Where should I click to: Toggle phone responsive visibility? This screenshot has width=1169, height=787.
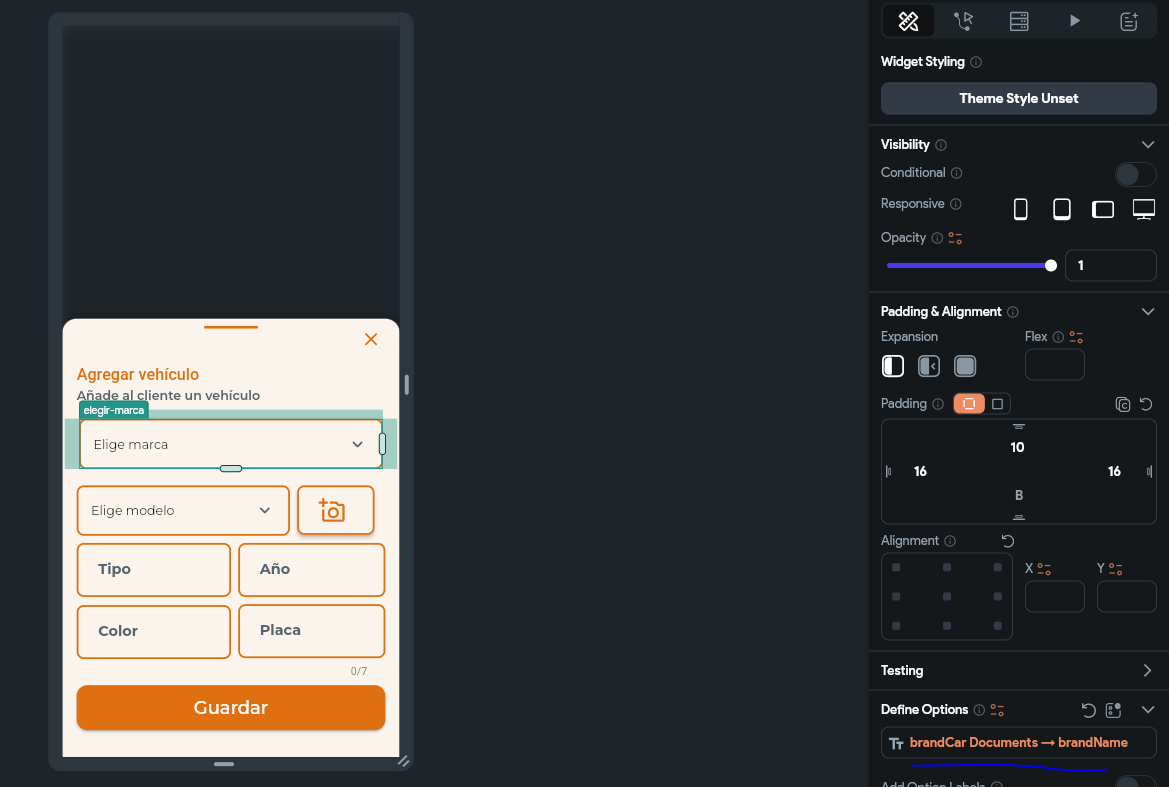click(x=1021, y=209)
